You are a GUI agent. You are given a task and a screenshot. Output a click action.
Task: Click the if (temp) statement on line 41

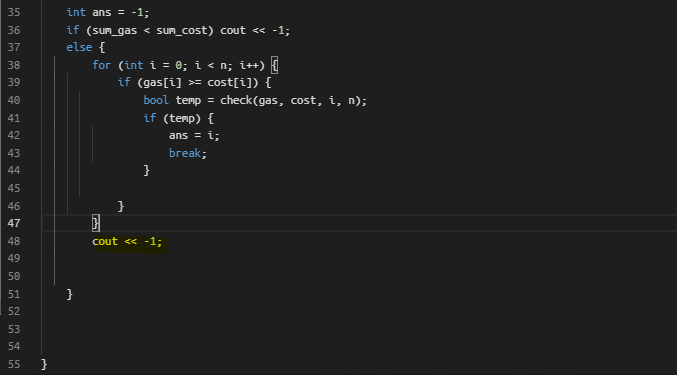click(x=178, y=118)
